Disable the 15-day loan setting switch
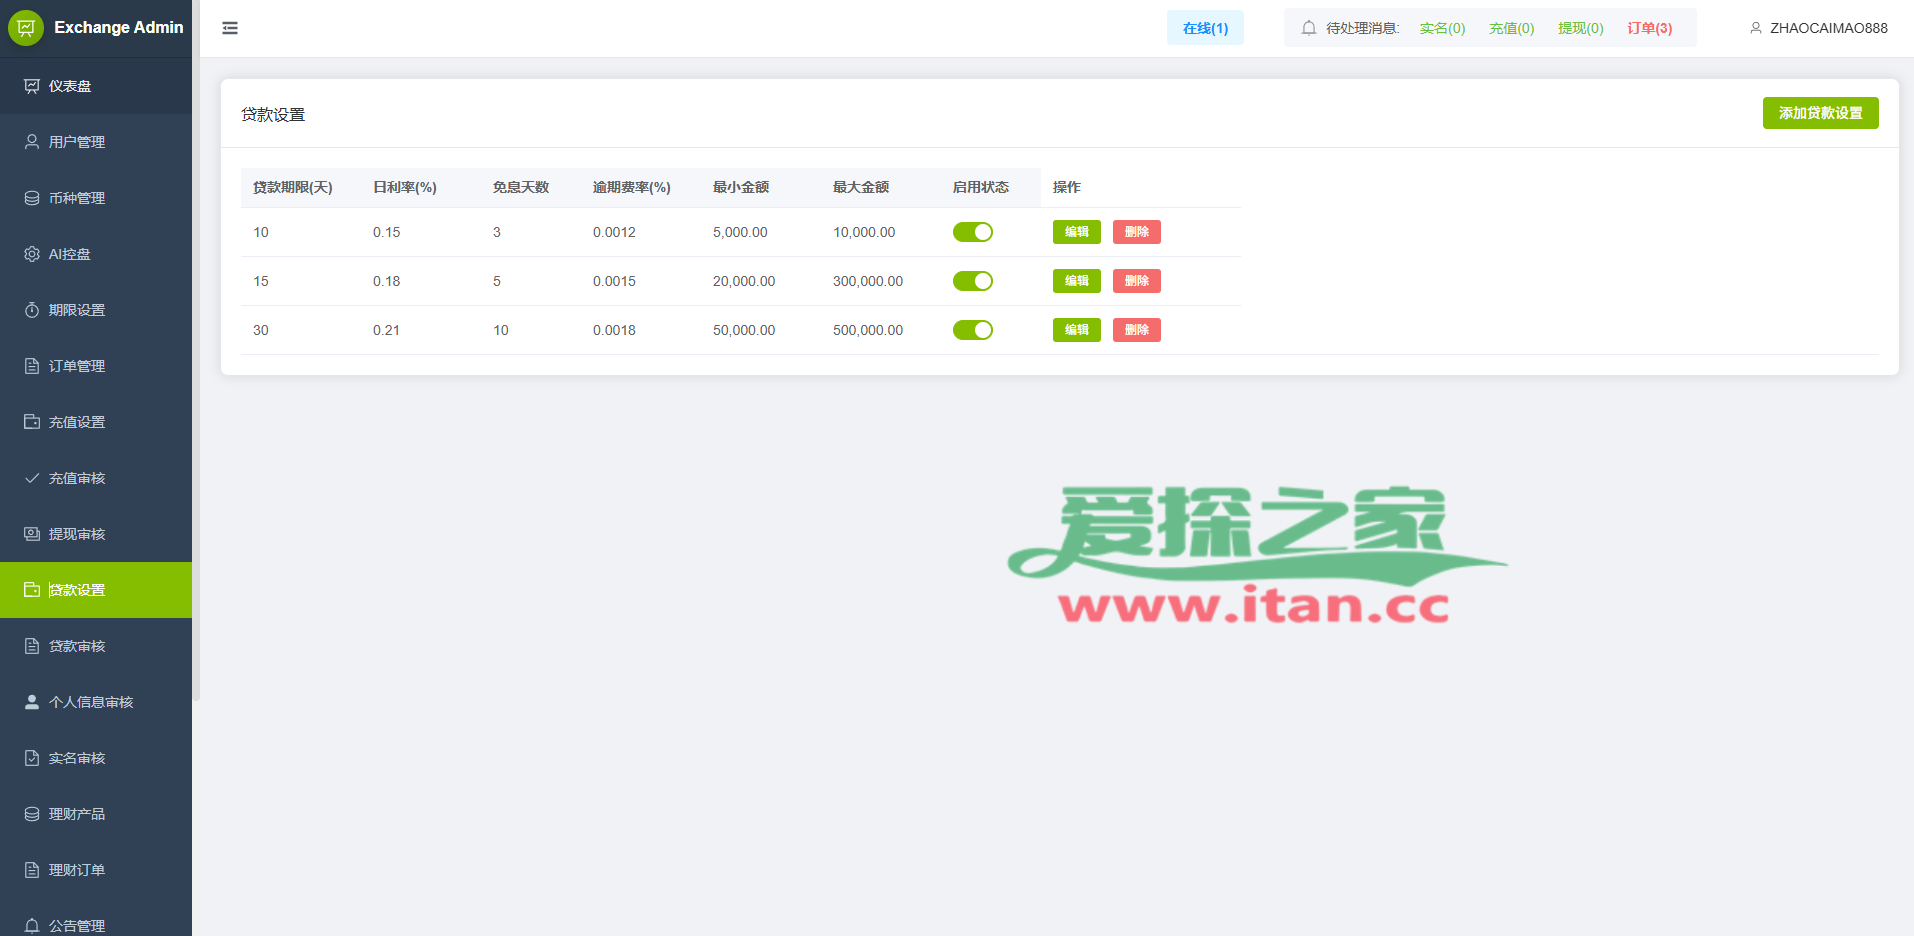Image resolution: width=1914 pixels, height=936 pixels. pyautogui.click(x=972, y=281)
